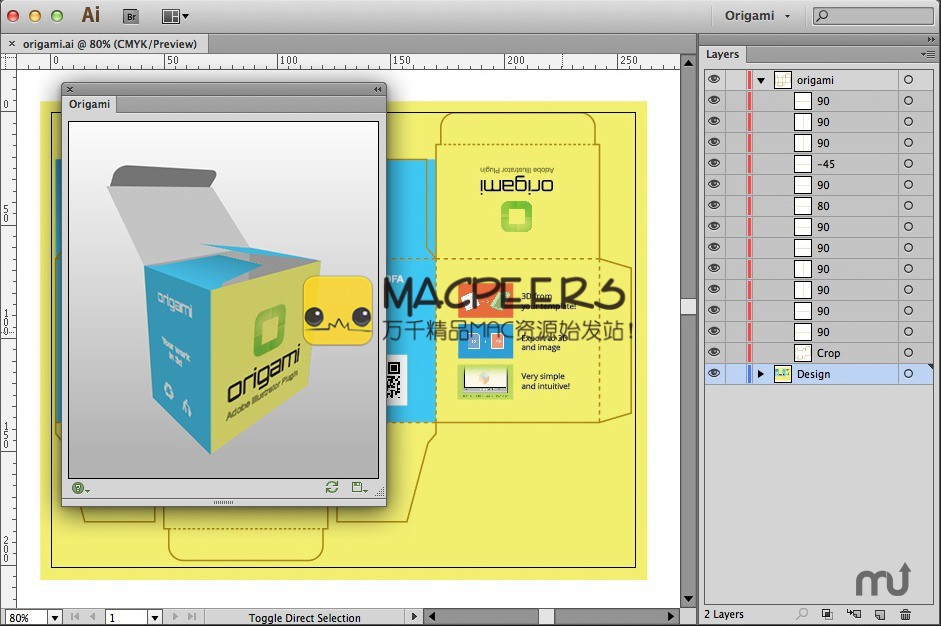
Task: Delete the selected layer with the trash icon
Action: coord(906,614)
